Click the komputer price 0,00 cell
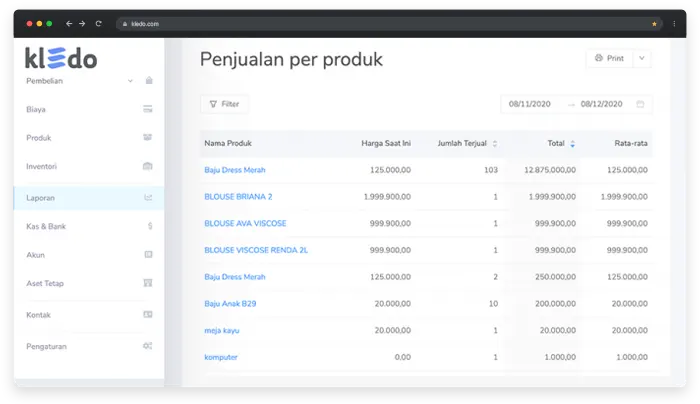 (x=403, y=358)
